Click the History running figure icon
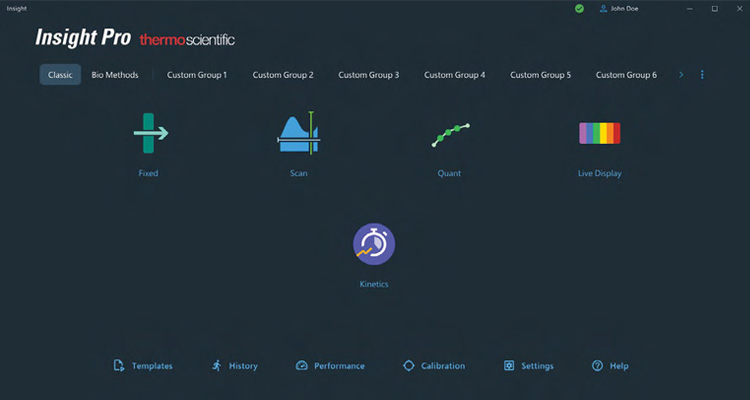The image size is (750, 400). 217,366
